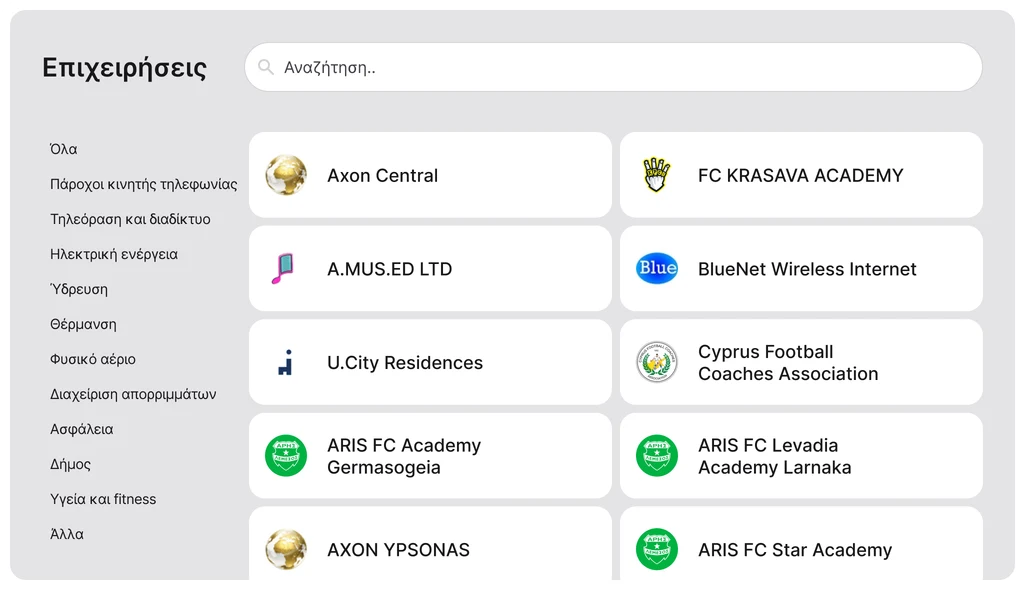Click the U.City Residences logo icon
This screenshot has width=1025, height=590.
click(286, 362)
